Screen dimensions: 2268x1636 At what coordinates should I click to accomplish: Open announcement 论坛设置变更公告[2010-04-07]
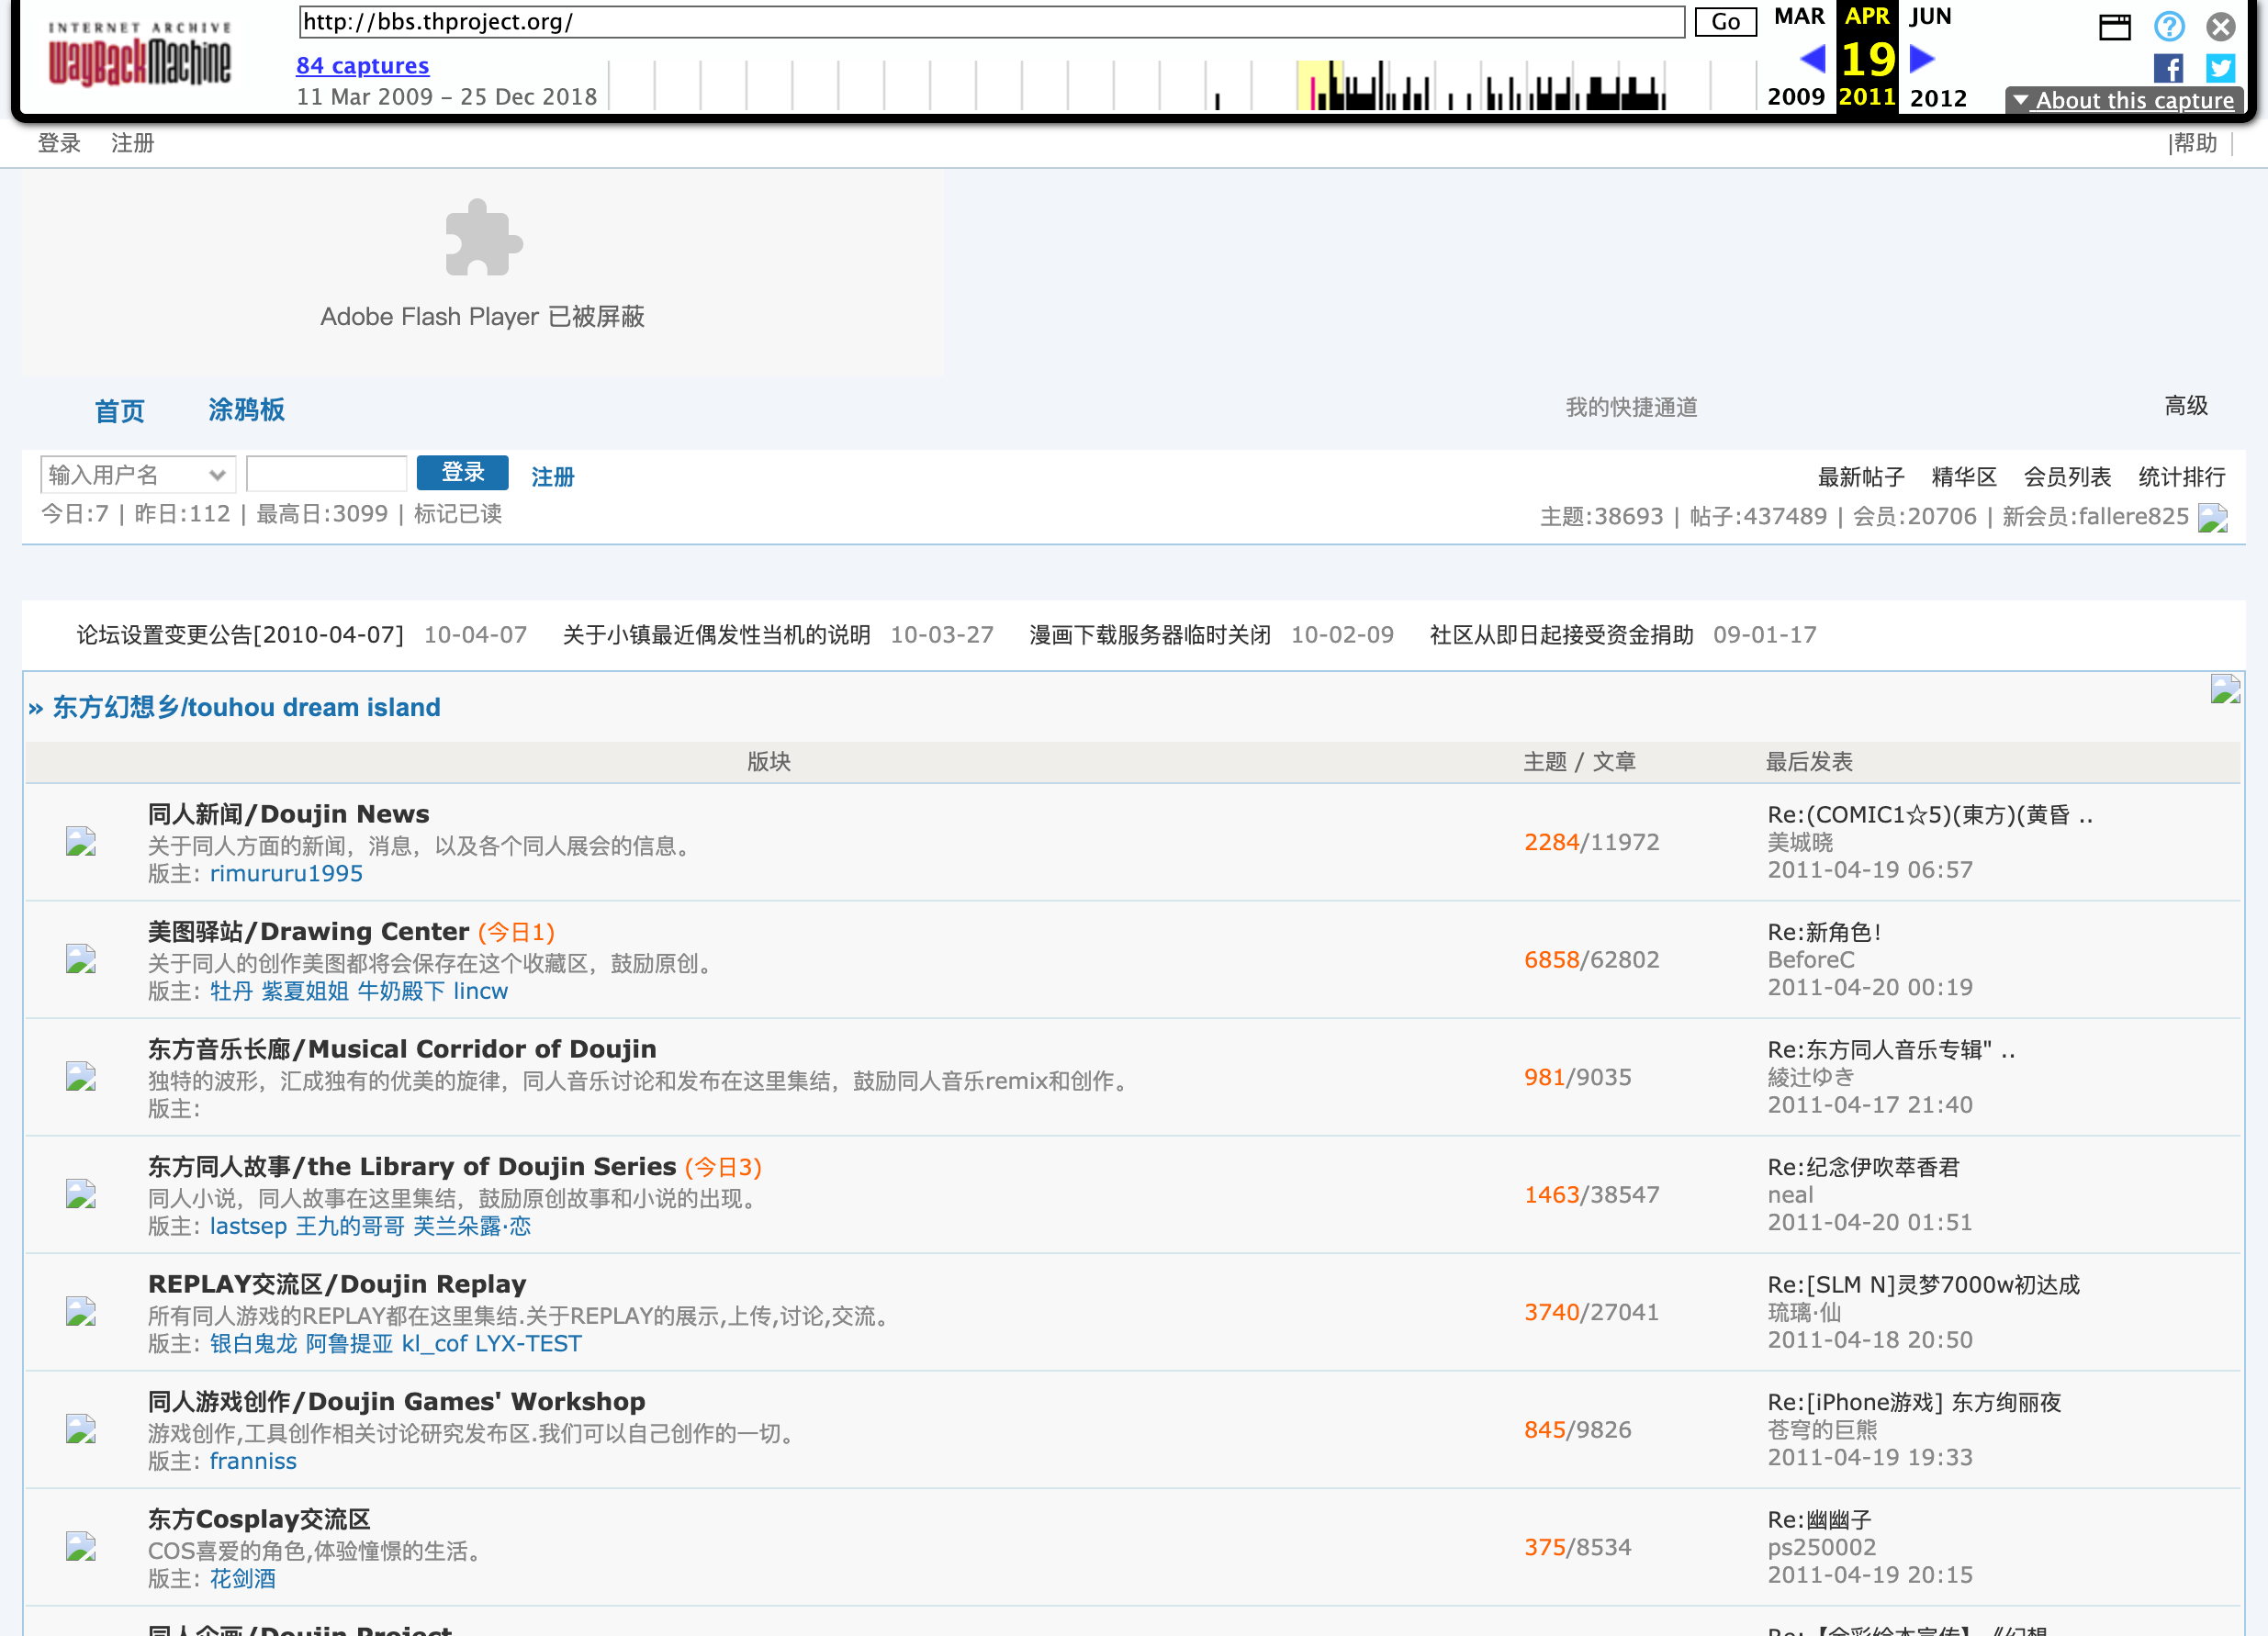[x=240, y=635]
